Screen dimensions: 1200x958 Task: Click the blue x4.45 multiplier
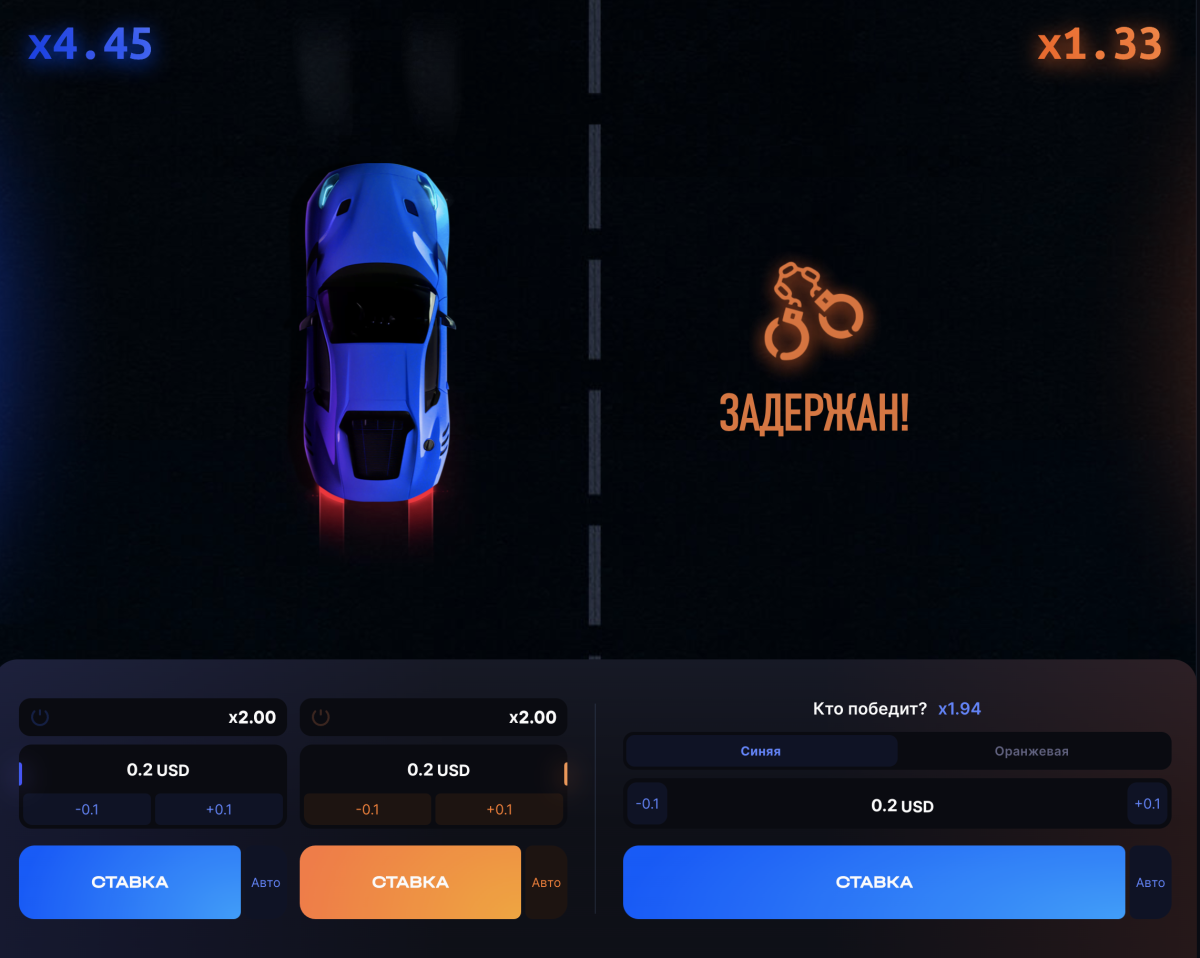[91, 45]
